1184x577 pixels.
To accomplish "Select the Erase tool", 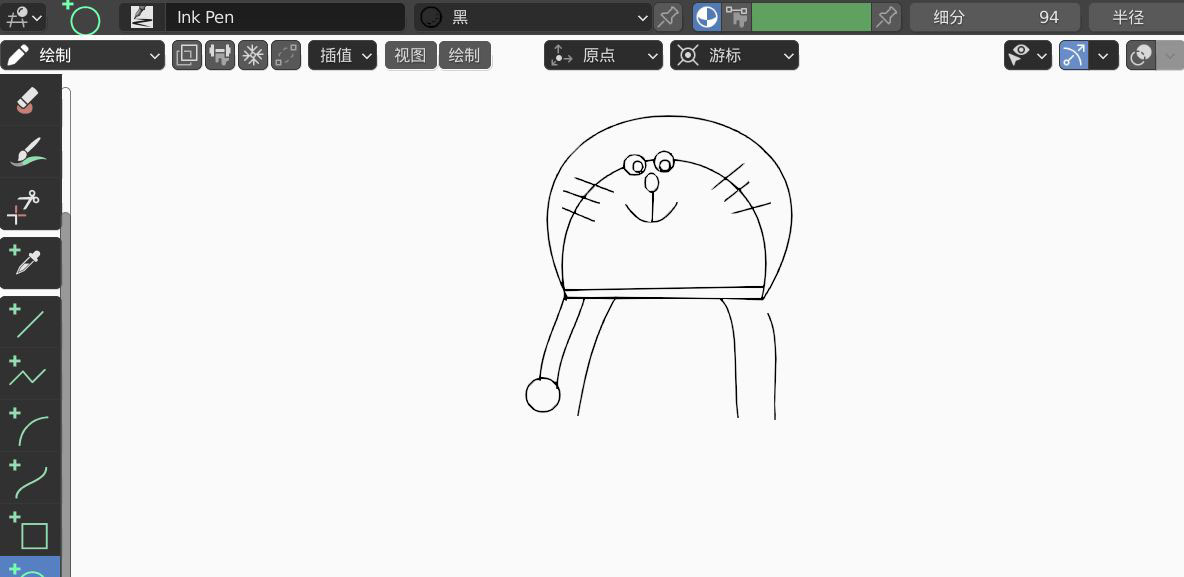I will tap(30, 100).
